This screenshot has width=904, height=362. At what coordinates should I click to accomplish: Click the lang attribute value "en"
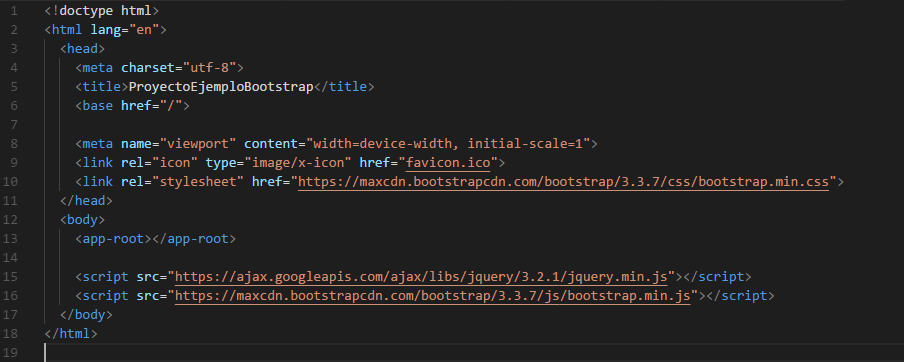tap(144, 30)
